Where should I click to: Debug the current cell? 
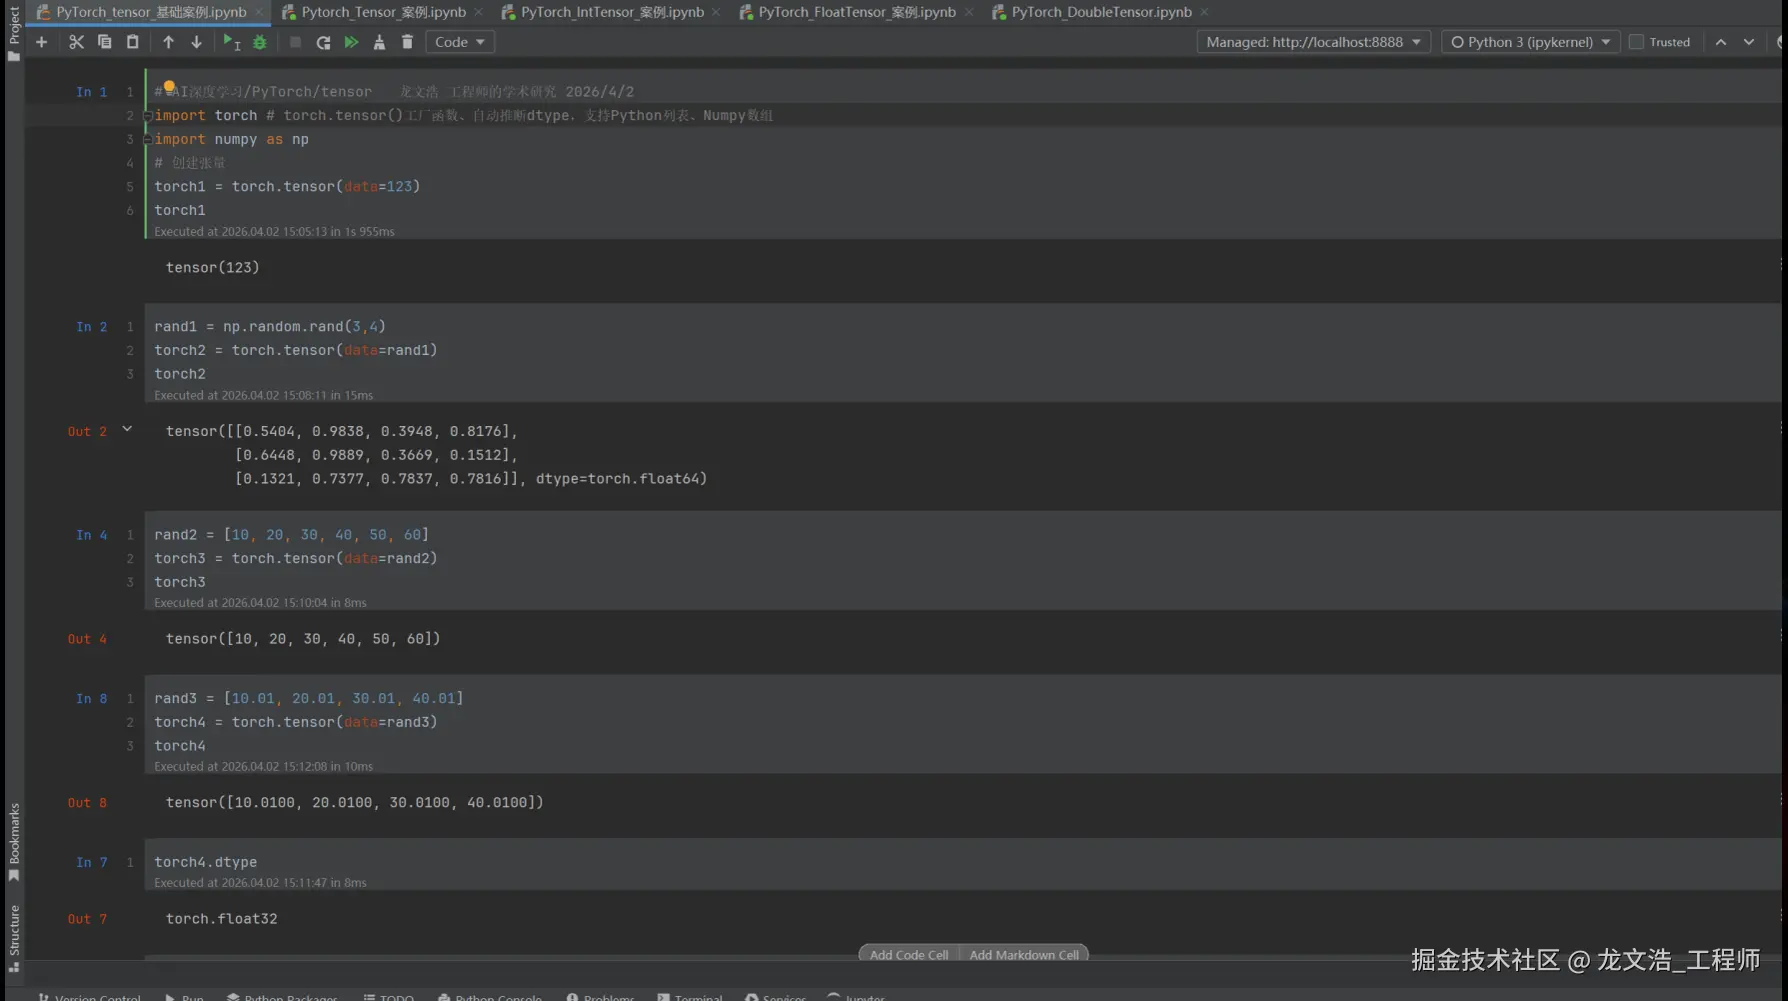[260, 42]
